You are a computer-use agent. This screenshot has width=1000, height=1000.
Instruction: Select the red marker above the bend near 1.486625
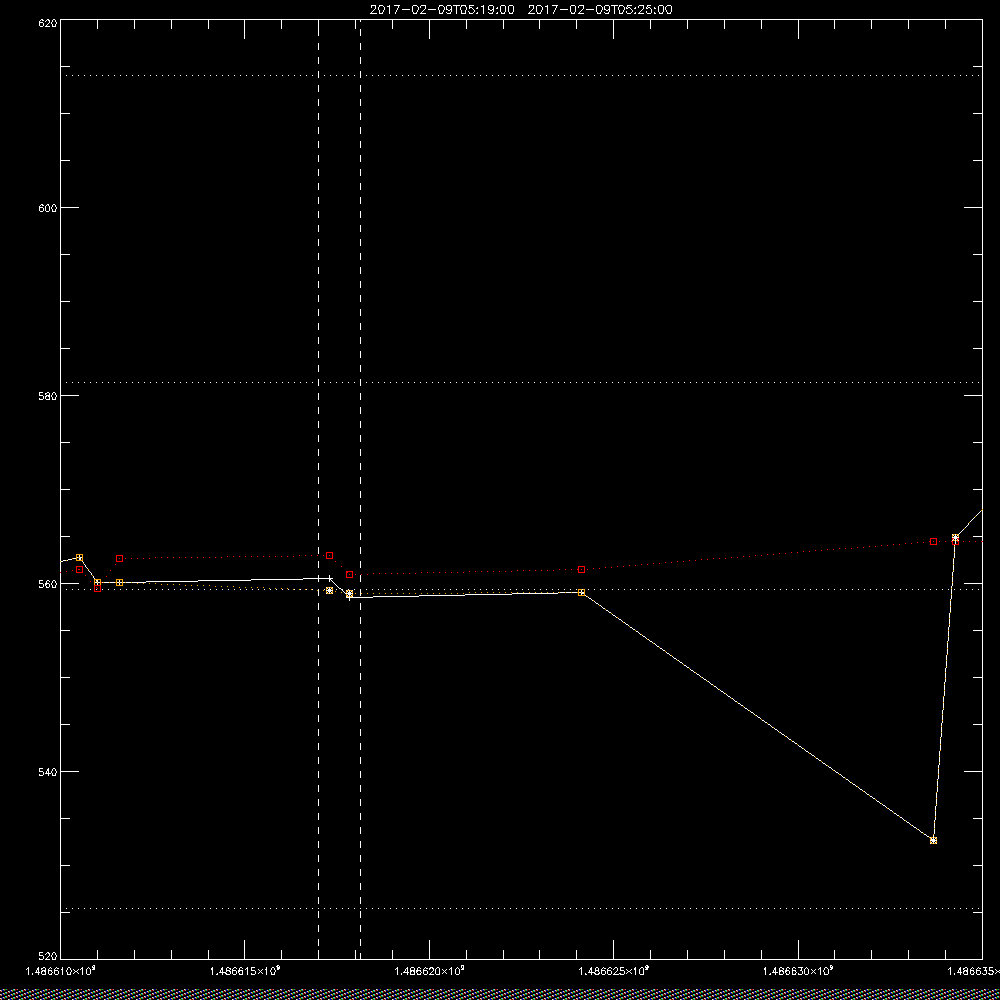coord(581,570)
